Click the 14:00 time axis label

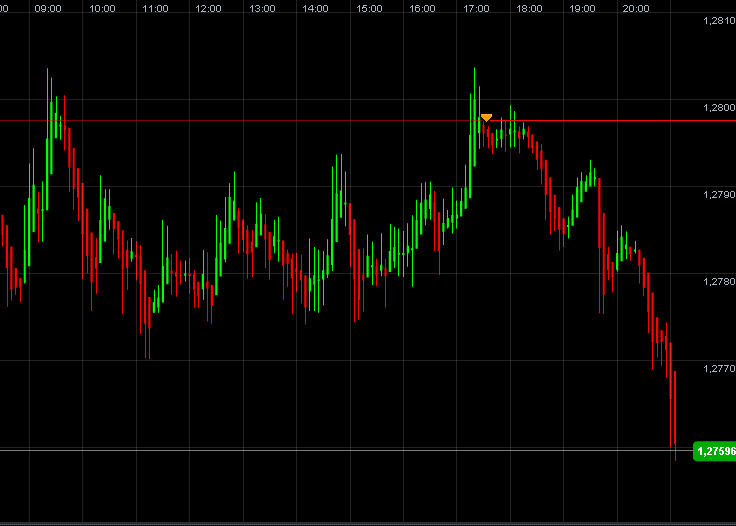tap(315, 8)
